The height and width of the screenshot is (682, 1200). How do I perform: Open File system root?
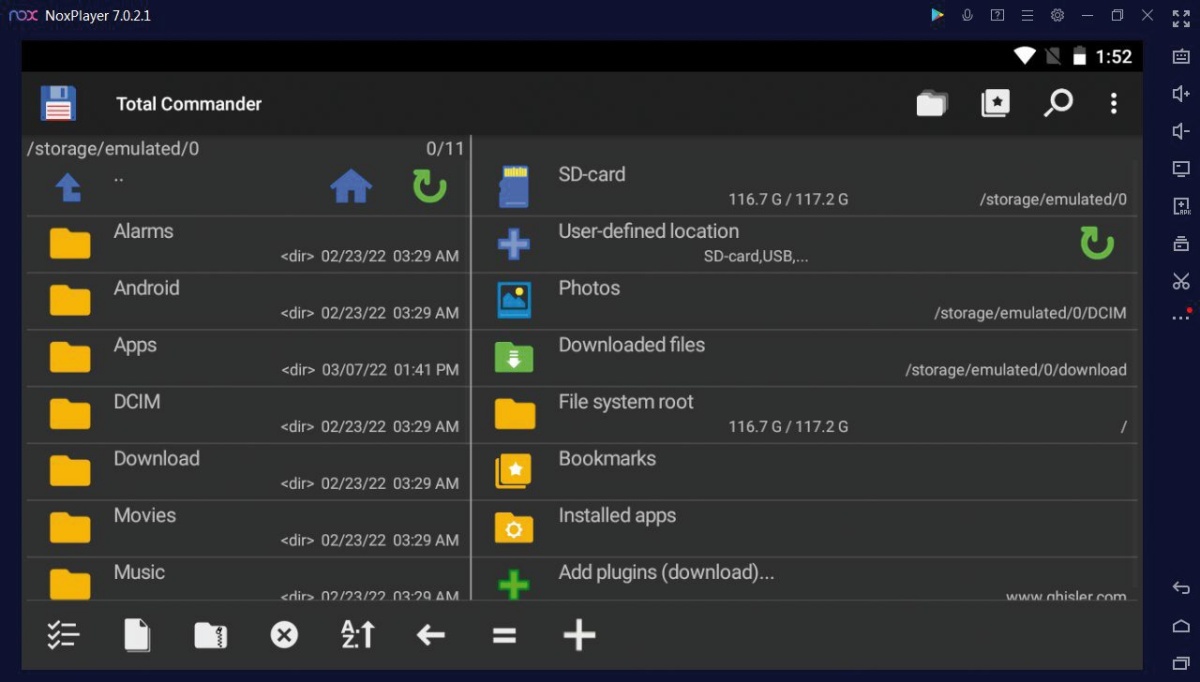pos(805,415)
